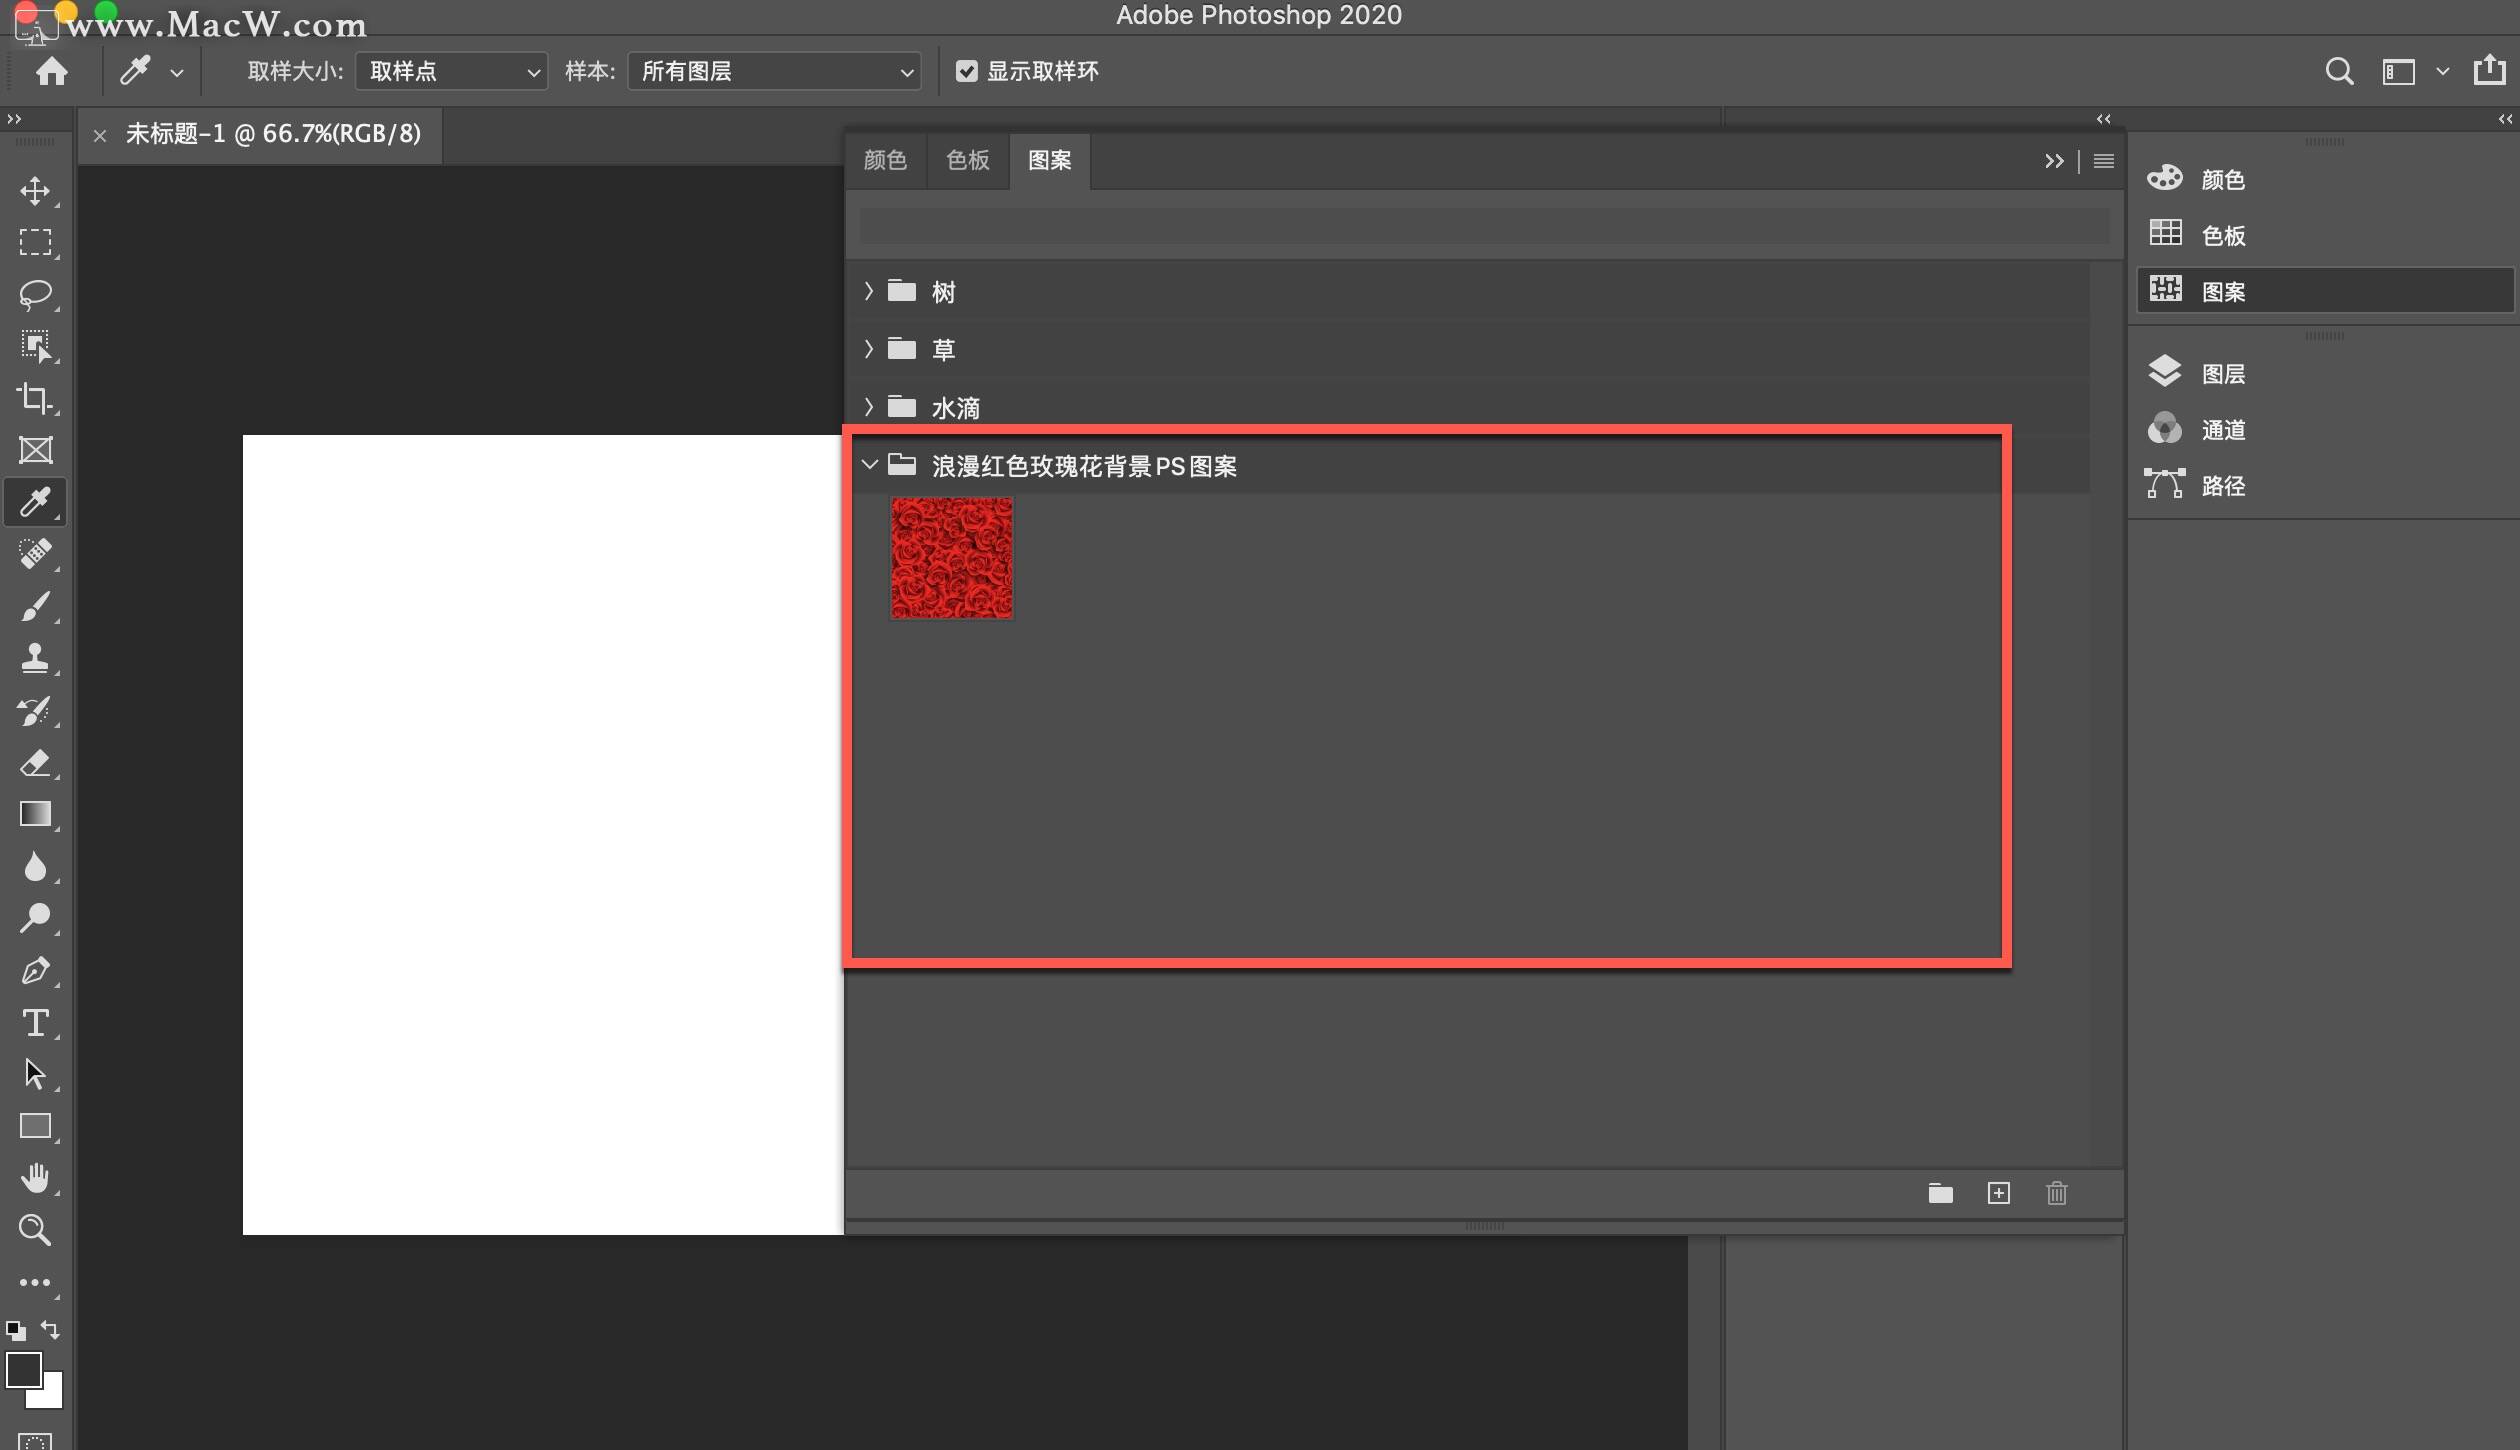The width and height of the screenshot is (2520, 1450).
Task: Click the Share icon at top right
Action: pyautogui.click(x=2489, y=70)
